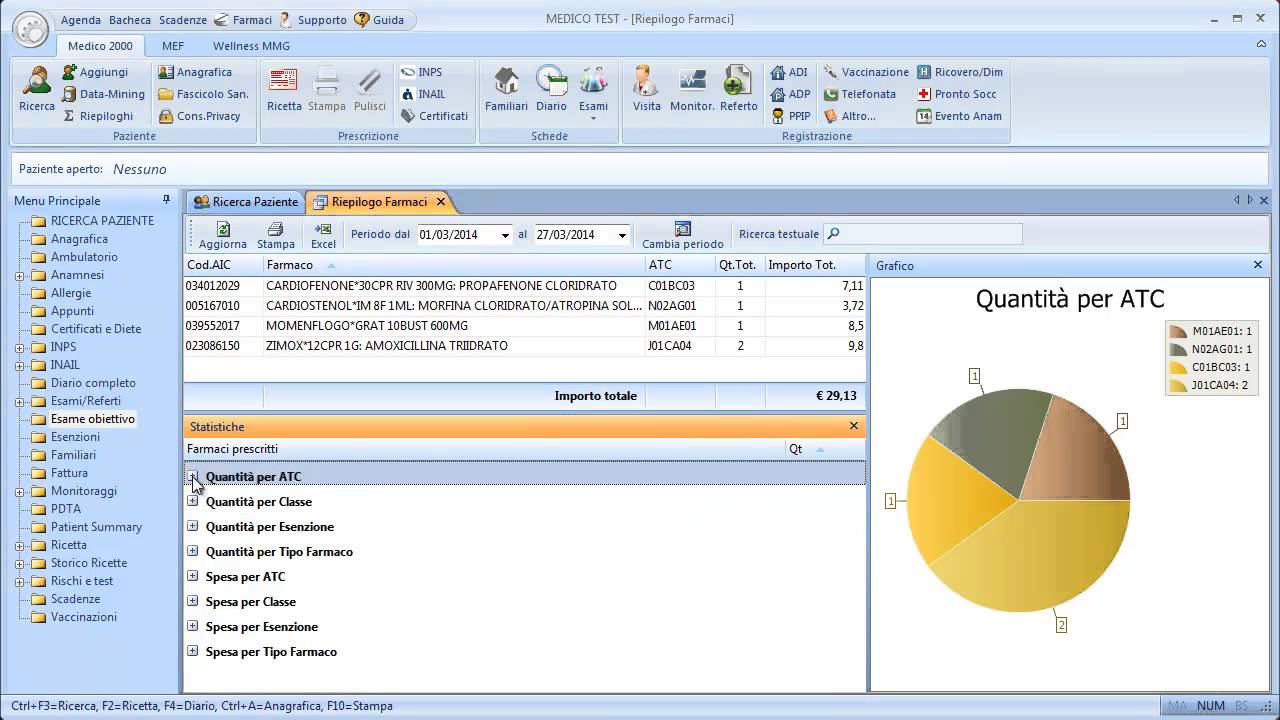Open Telefonata phone call entry
This screenshot has height=720, width=1280.
click(x=859, y=94)
